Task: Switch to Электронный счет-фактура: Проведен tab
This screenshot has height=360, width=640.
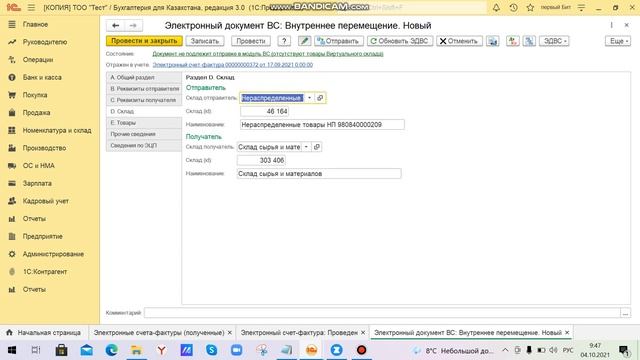Action: click(299, 333)
